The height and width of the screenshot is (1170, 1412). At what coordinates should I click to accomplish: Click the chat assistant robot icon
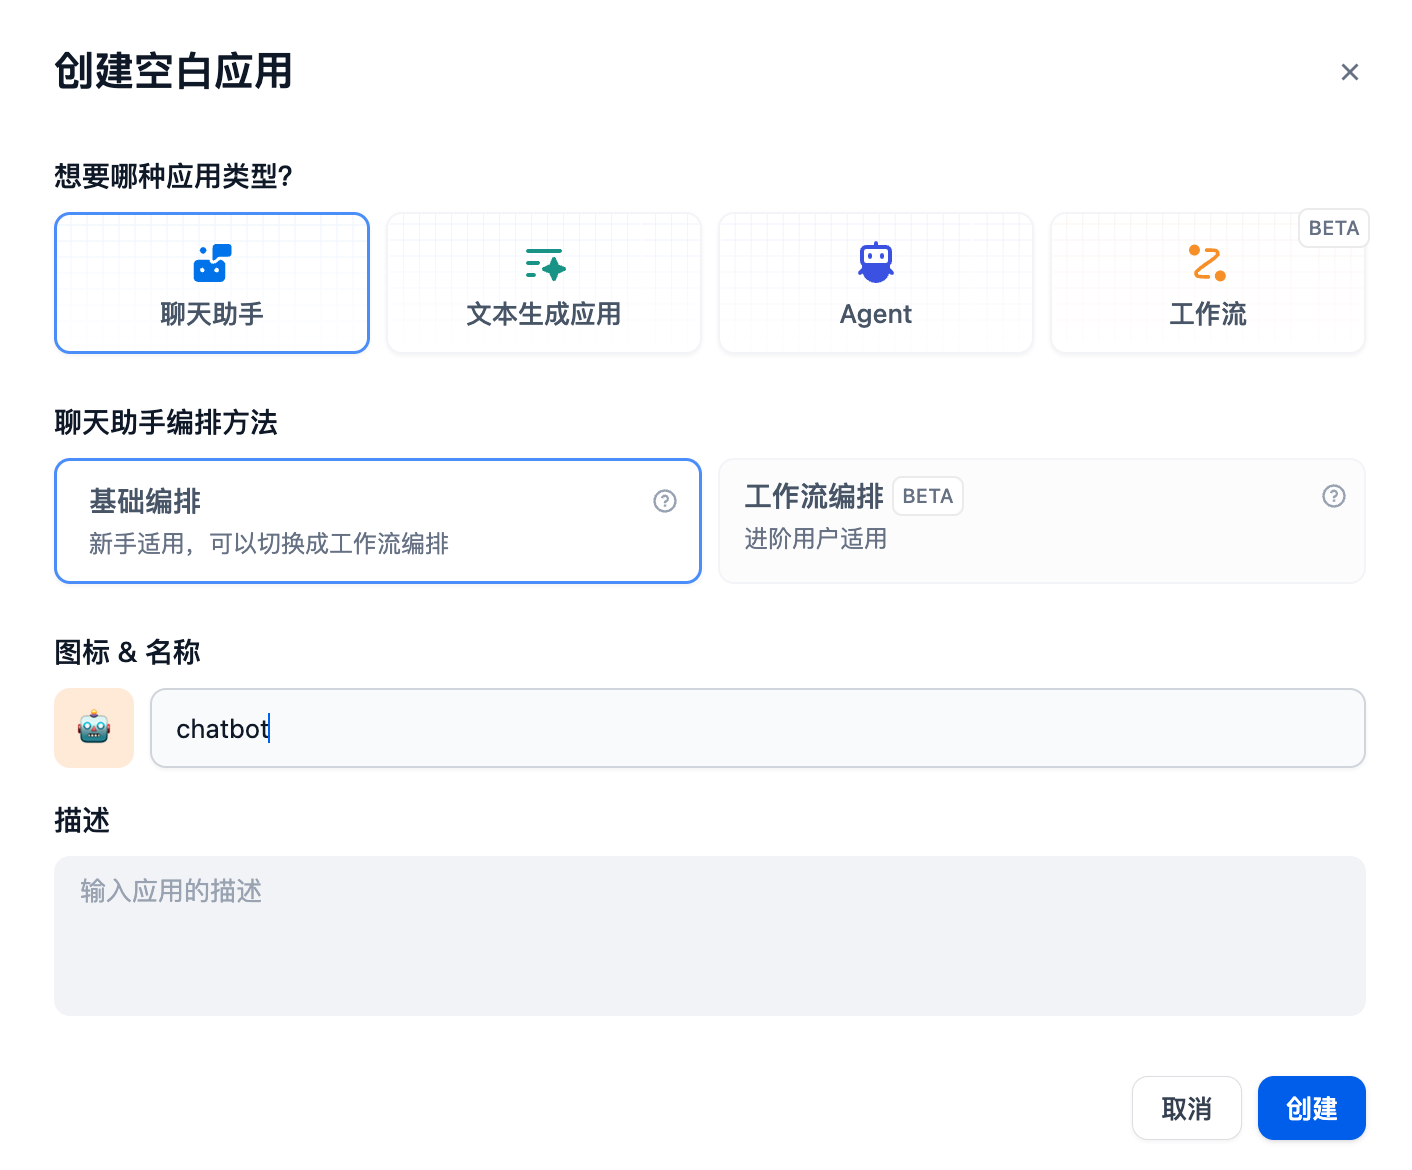(x=212, y=263)
